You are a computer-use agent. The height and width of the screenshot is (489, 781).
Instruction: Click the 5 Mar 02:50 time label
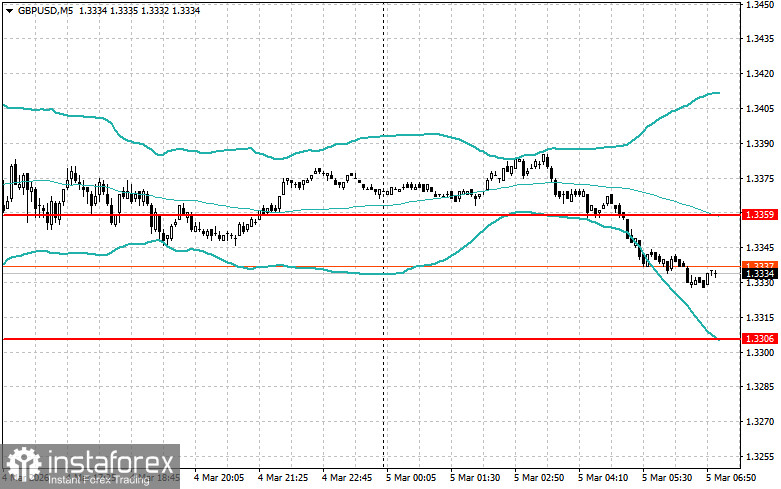click(x=539, y=478)
